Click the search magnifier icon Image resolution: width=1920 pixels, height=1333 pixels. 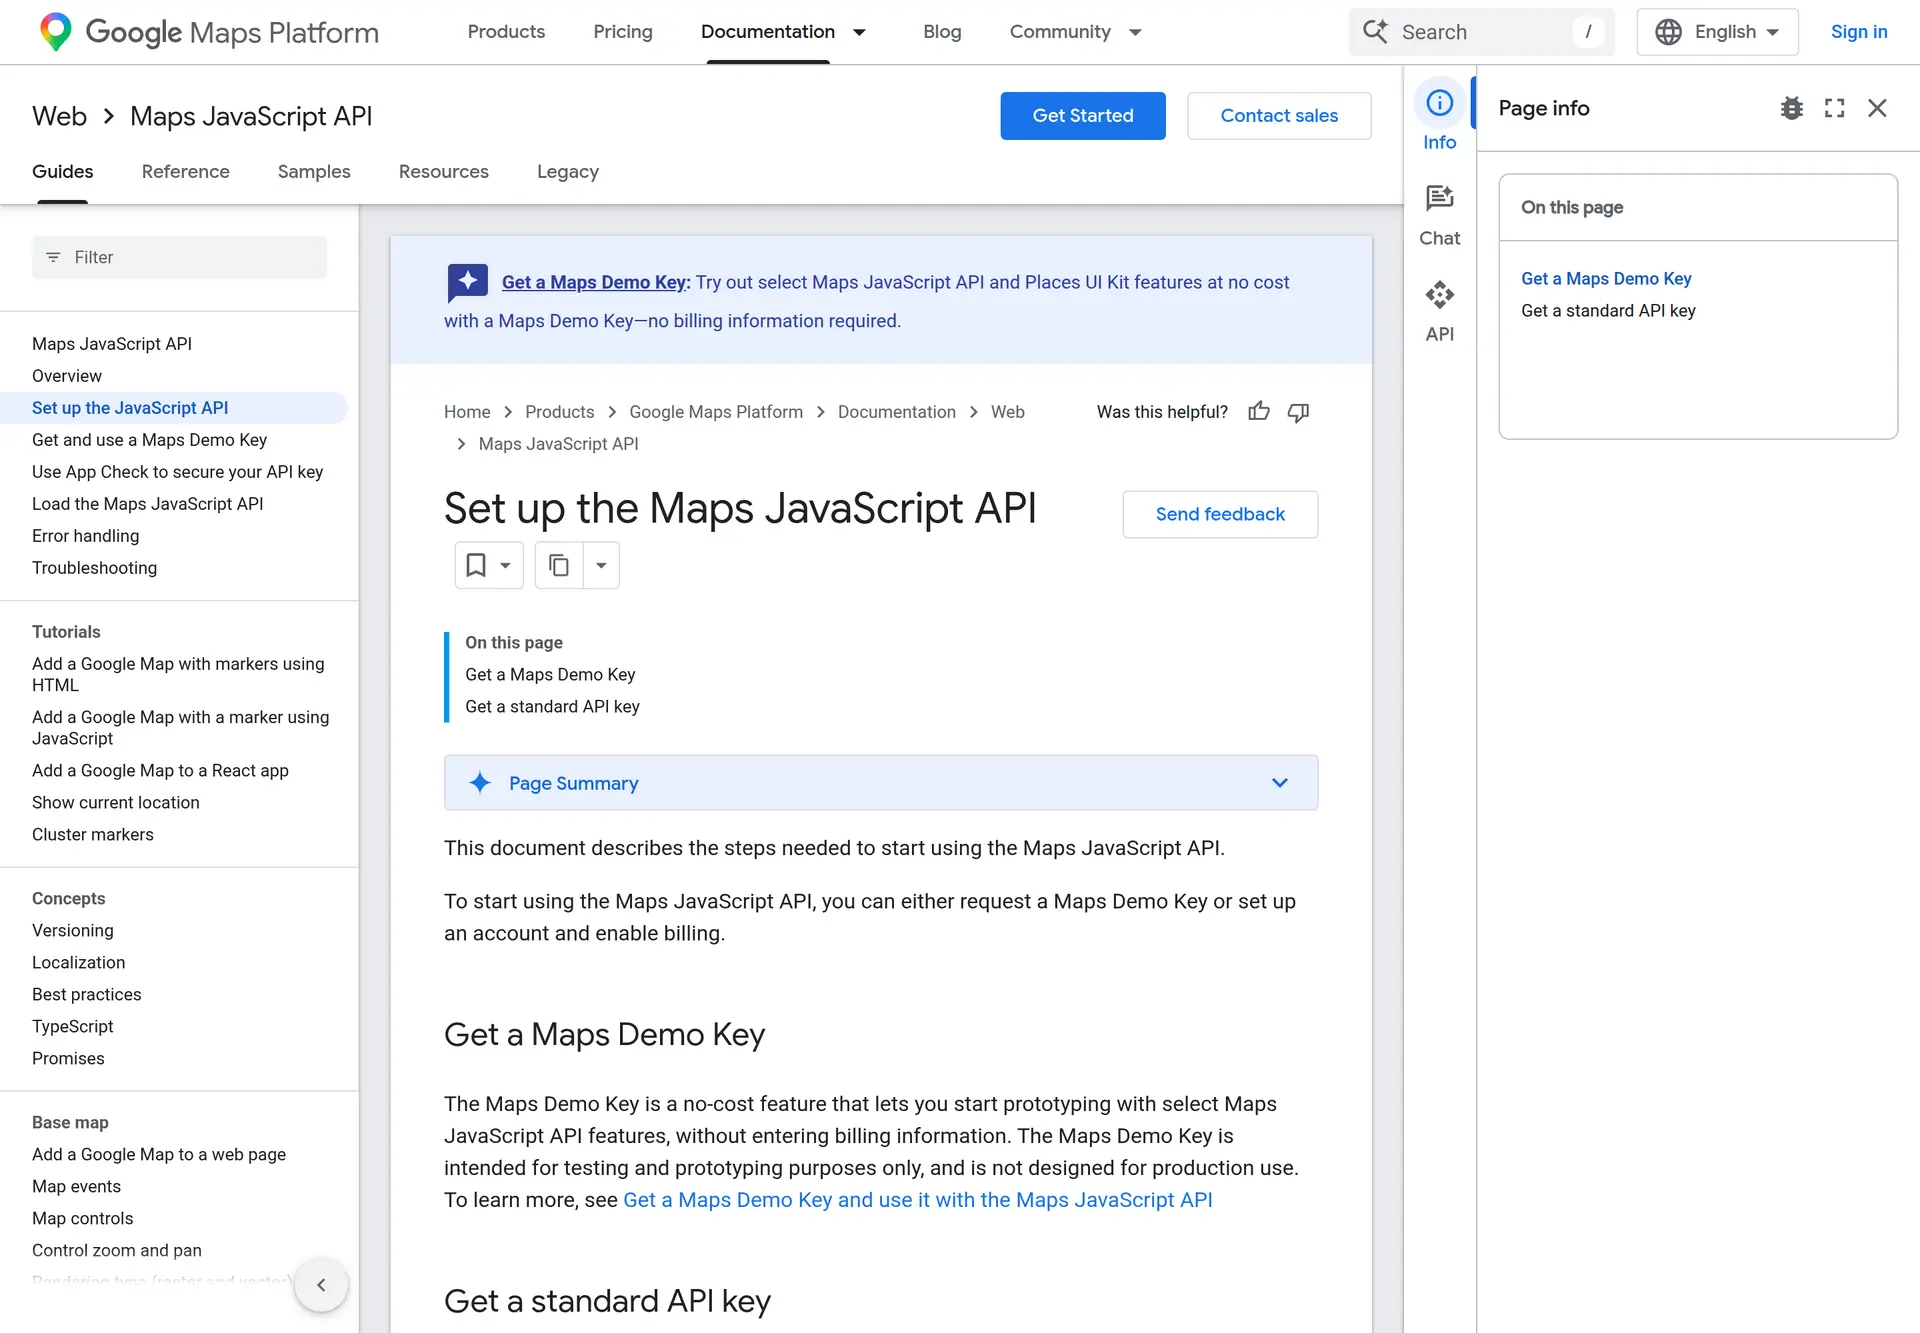point(1375,32)
